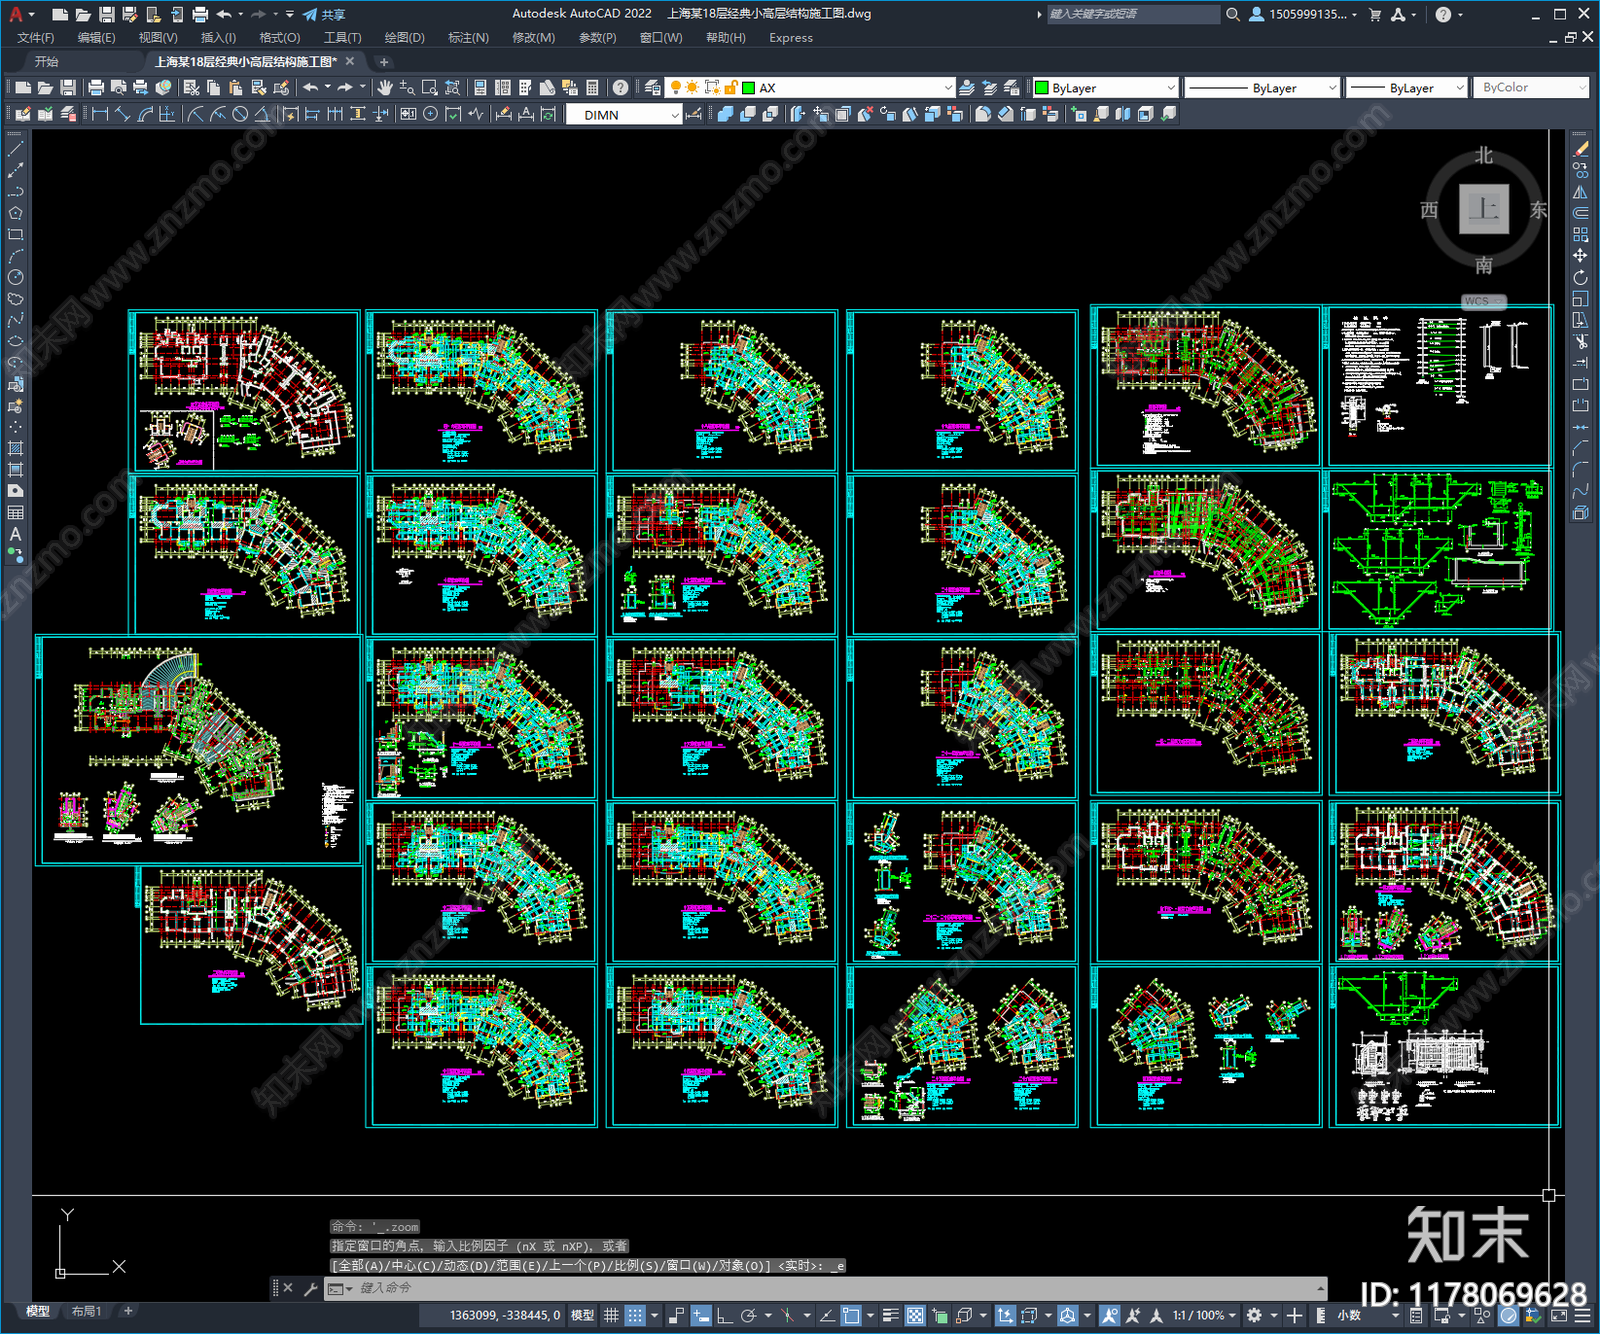
Task: Toggle lineweight display in the status bar
Action: [890, 1315]
